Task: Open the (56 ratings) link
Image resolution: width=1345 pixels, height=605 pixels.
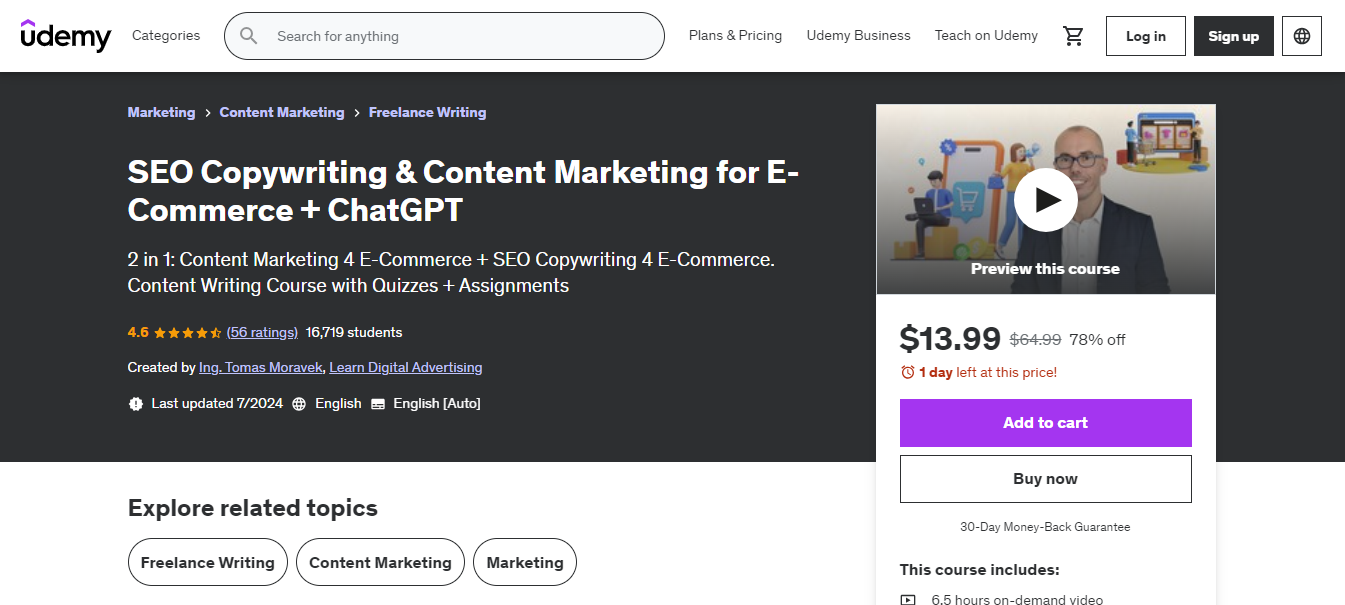Action: coord(262,332)
